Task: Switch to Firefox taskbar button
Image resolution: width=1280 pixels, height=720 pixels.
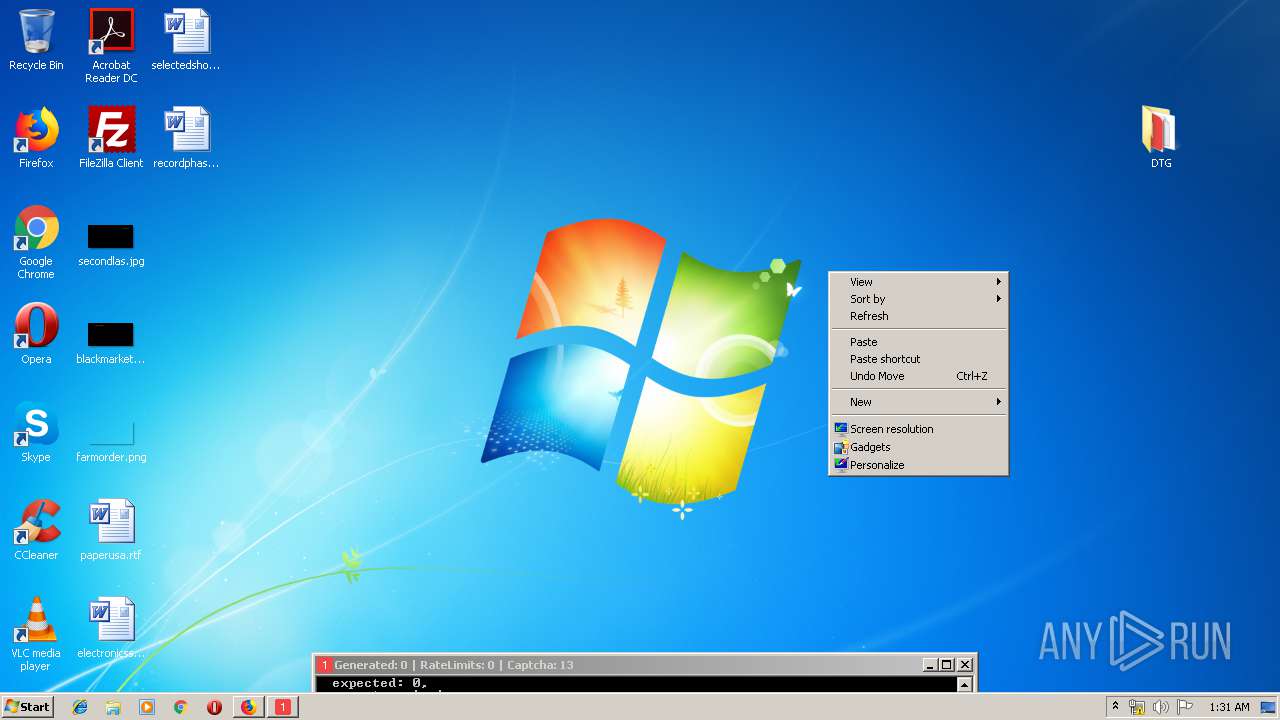Action: click(x=248, y=707)
